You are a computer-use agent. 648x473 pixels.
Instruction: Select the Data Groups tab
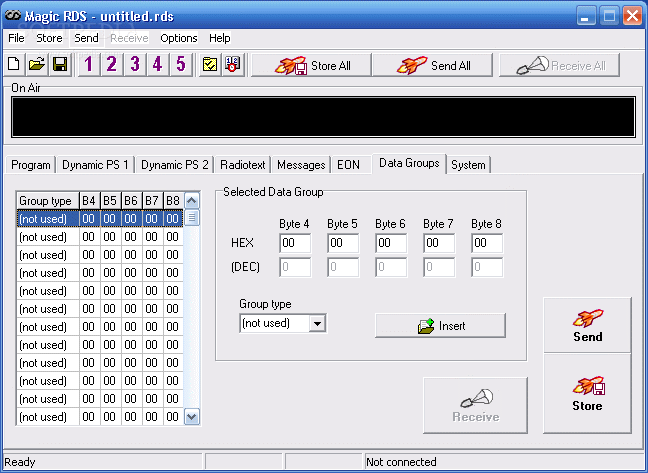409,164
